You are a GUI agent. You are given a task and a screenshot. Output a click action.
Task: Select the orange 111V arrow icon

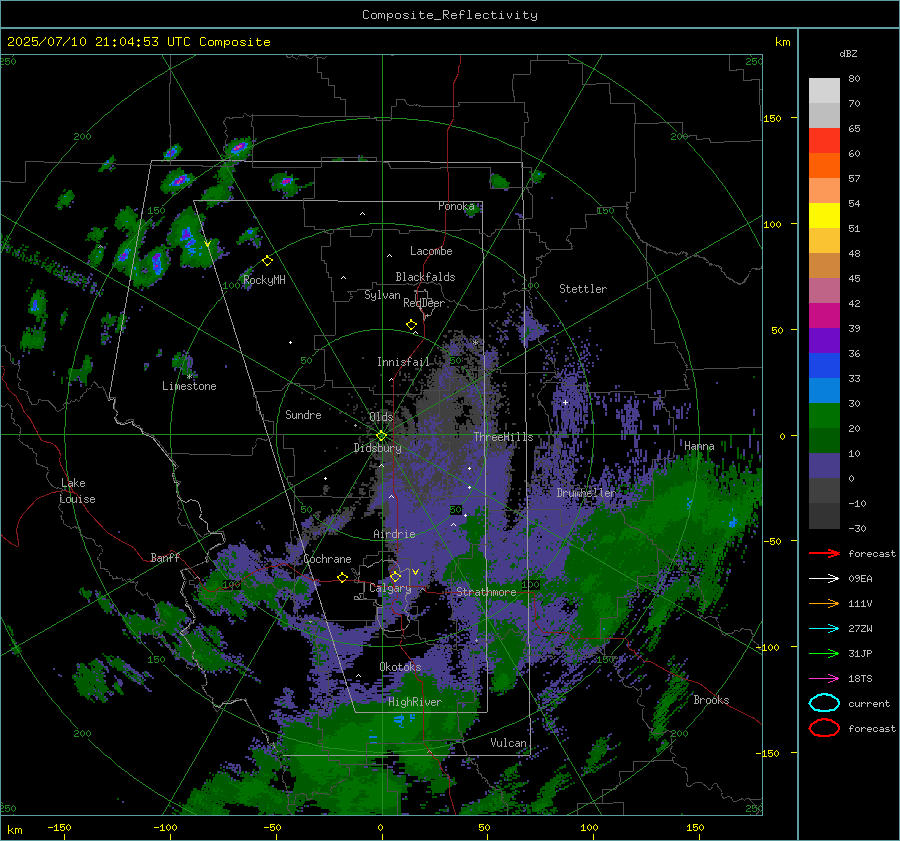click(x=824, y=603)
